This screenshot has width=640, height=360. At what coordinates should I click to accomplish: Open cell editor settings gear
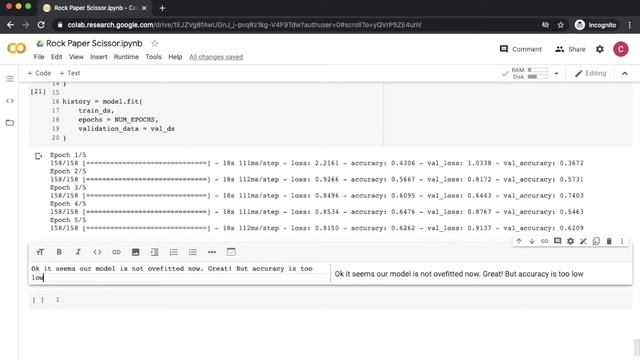pyautogui.click(x=570, y=241)
